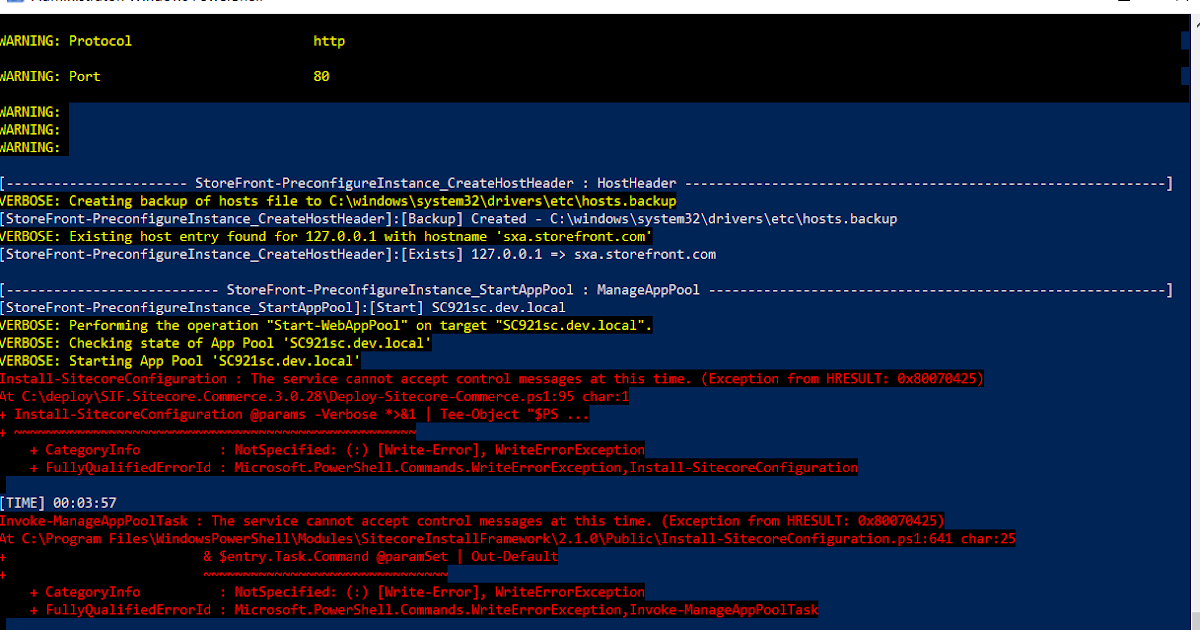
Task: Click the 'WARNING: Port' line
Action: (x=50, y=76)
